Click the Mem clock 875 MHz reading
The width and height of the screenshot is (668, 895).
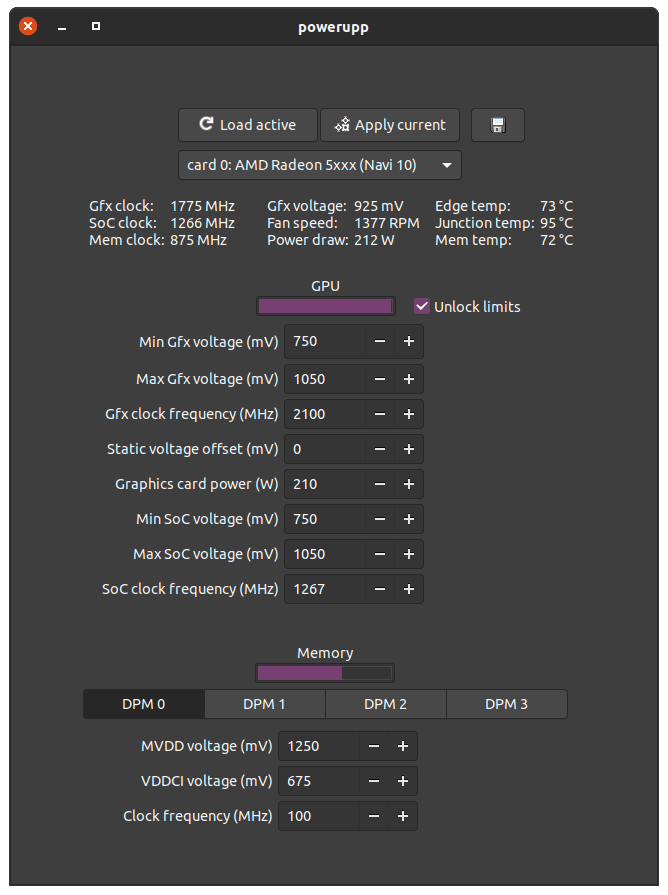(158, 240)
